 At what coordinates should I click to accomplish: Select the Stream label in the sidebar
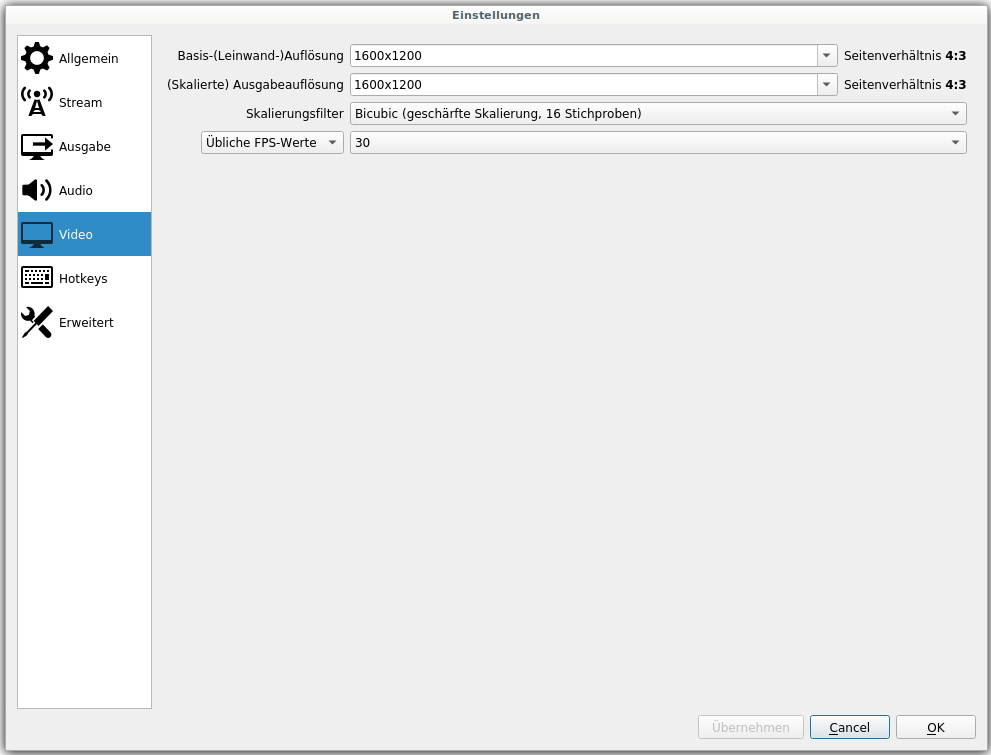coord(81,103)
